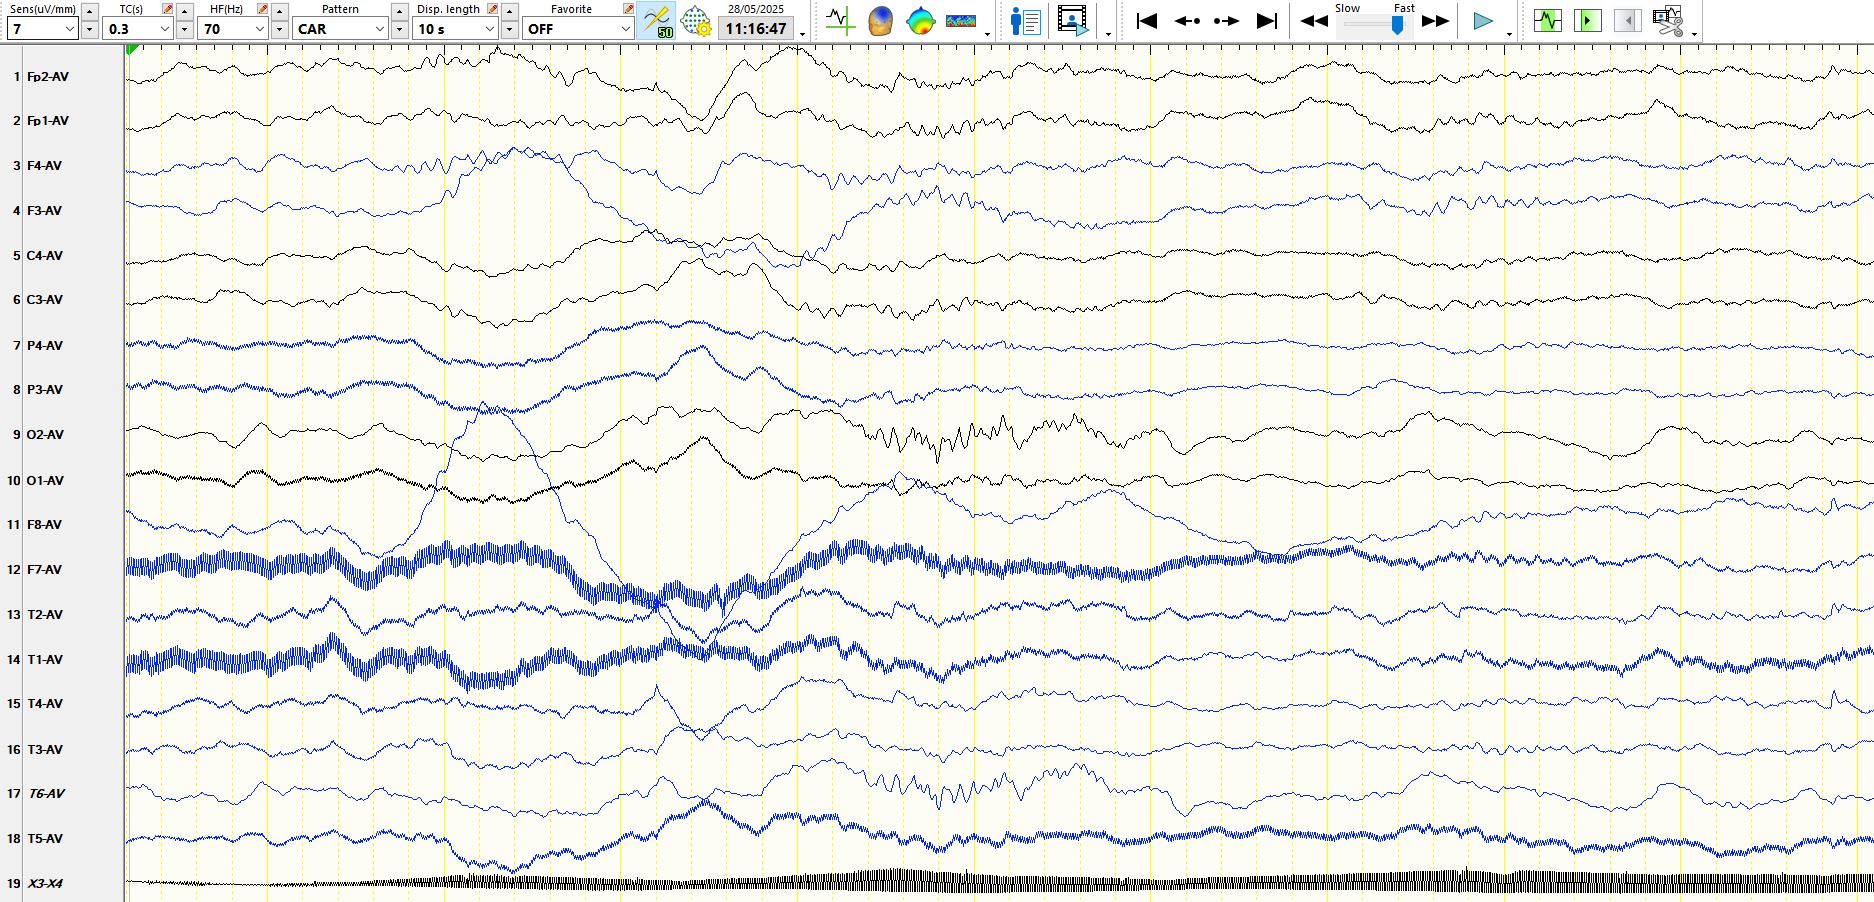Image resolution: width=1874 pixels, height=902 pixels.
Task: Select channel label X3-X4
Action: point(45,884)
